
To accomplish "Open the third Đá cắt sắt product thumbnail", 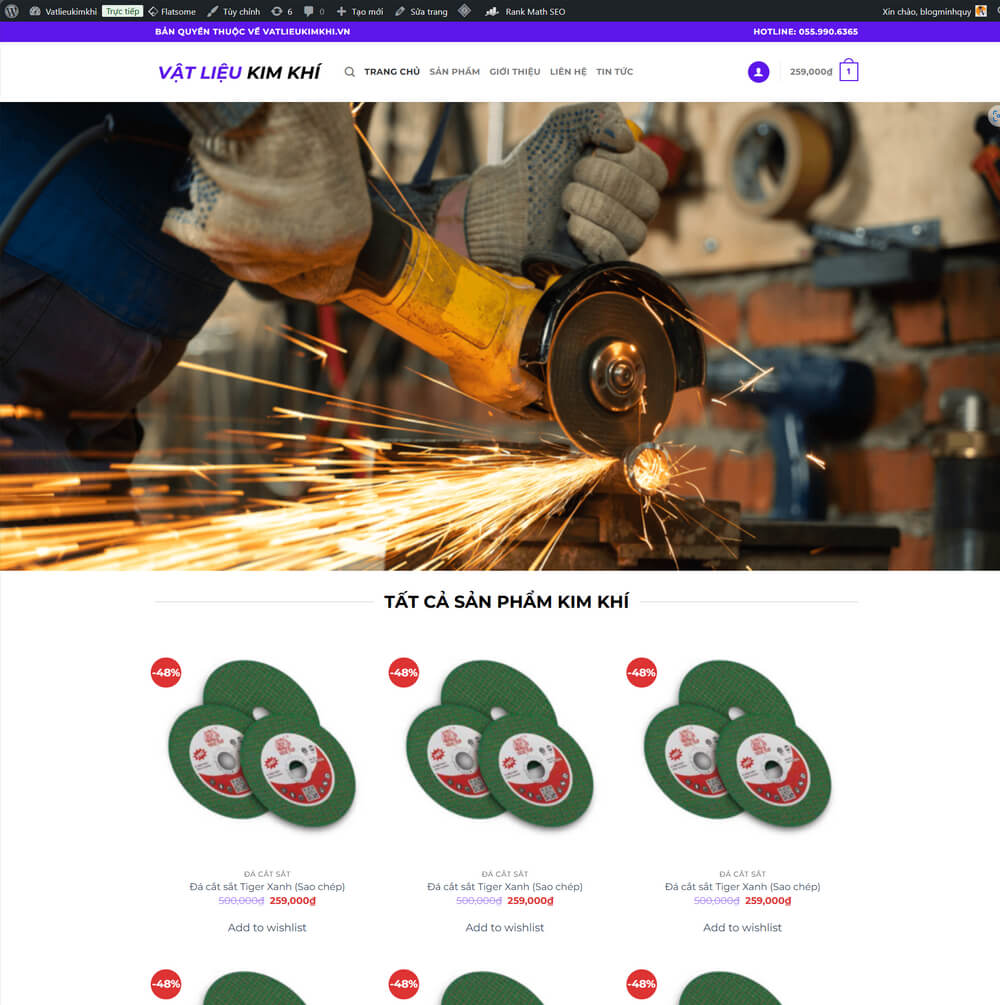I will [742, 747].
